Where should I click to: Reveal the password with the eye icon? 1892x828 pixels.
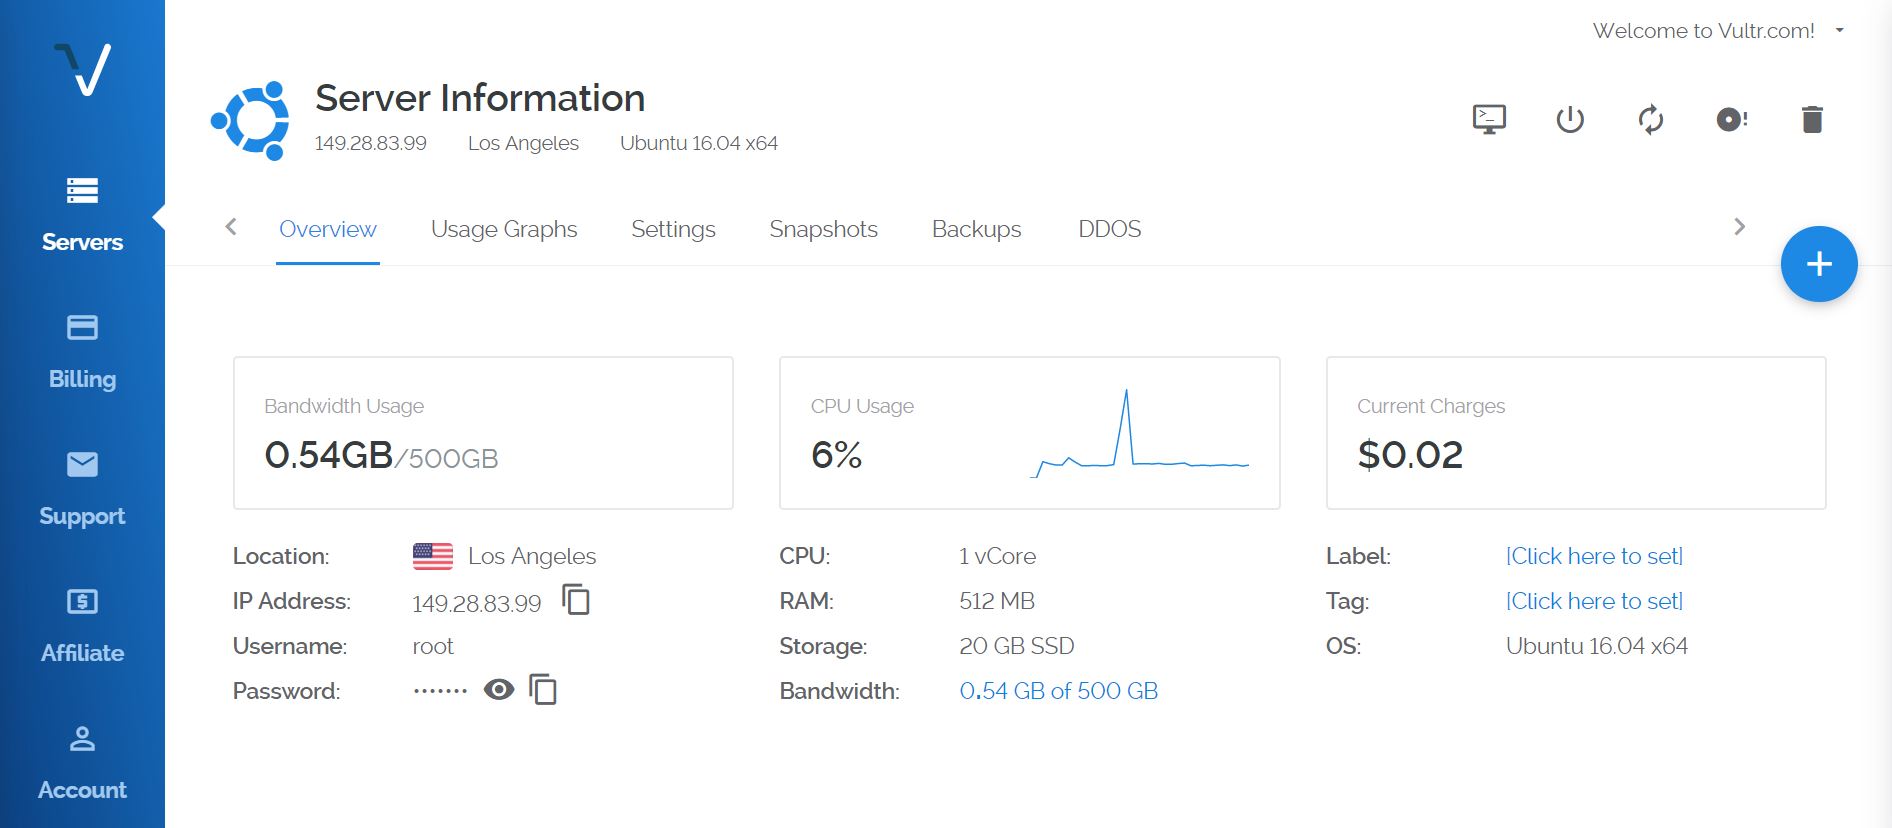[498, 690]
